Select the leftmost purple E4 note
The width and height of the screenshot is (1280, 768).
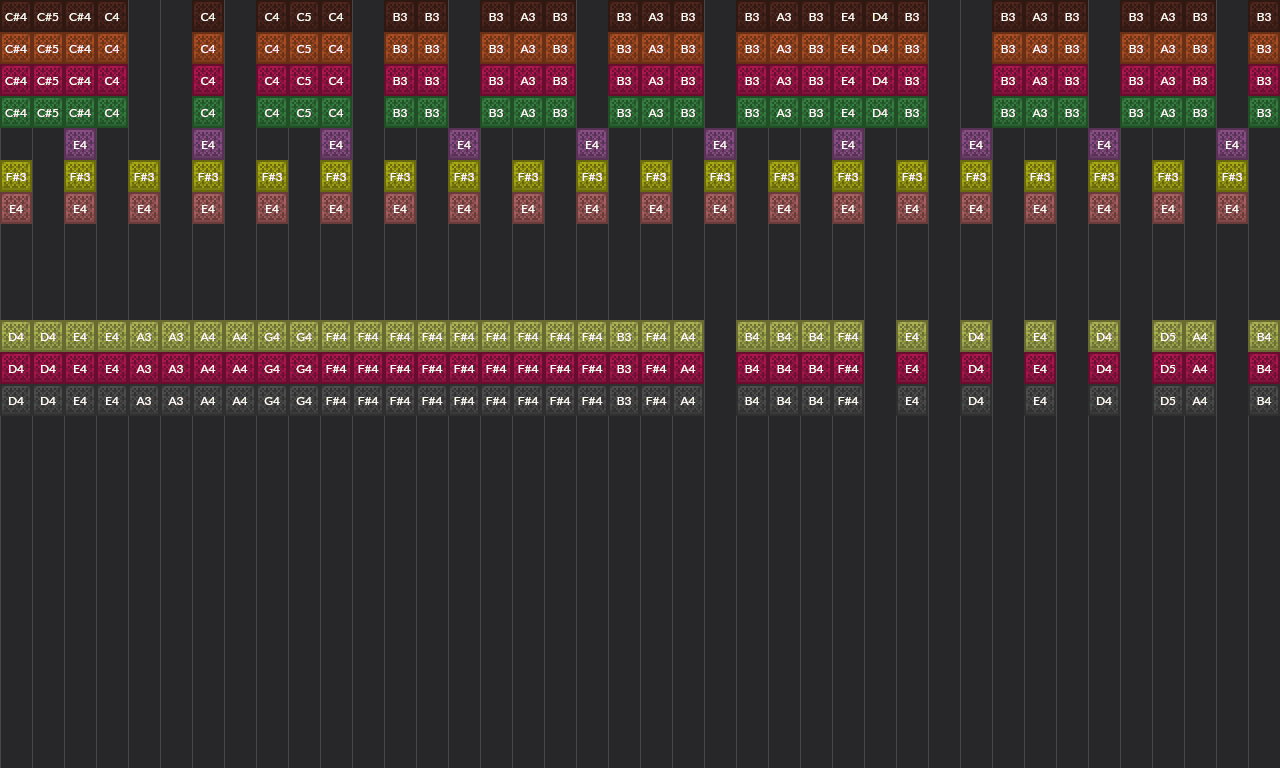coord(80,145)
